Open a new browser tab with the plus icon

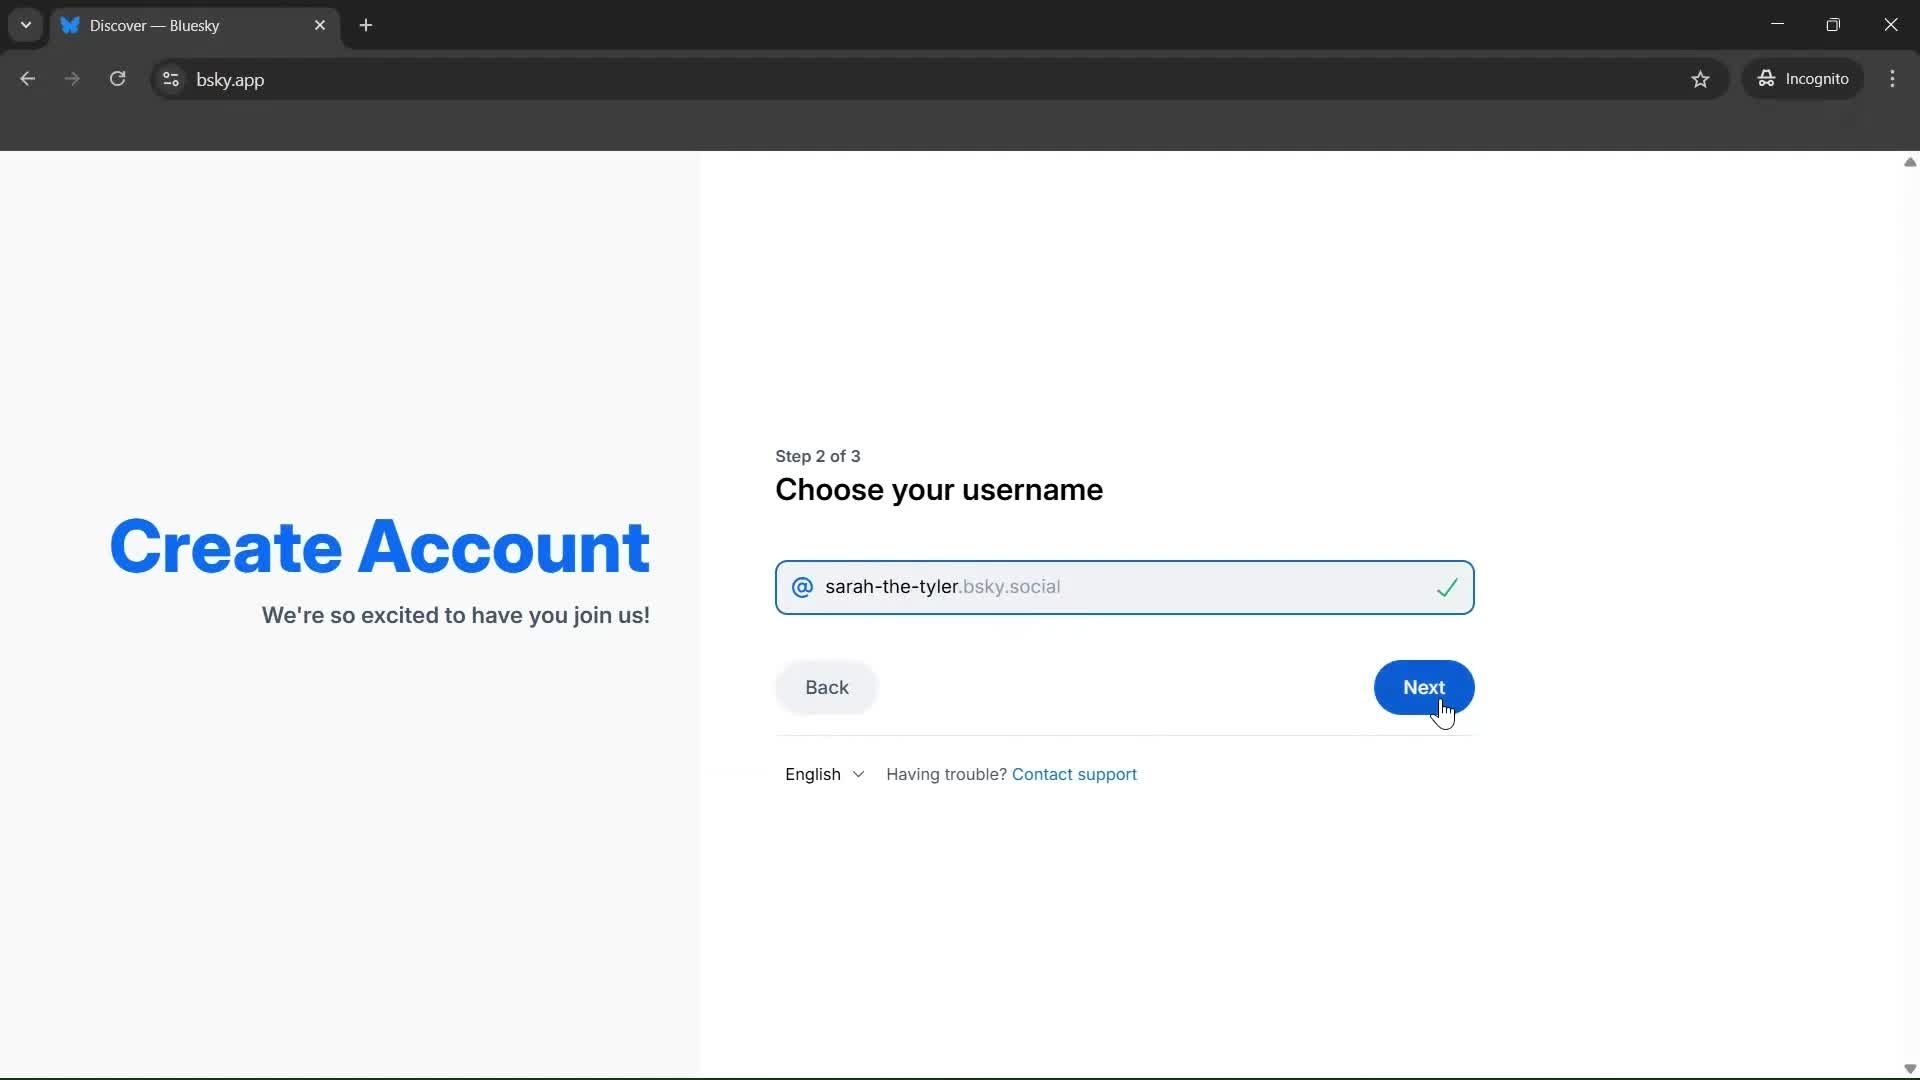366,25
